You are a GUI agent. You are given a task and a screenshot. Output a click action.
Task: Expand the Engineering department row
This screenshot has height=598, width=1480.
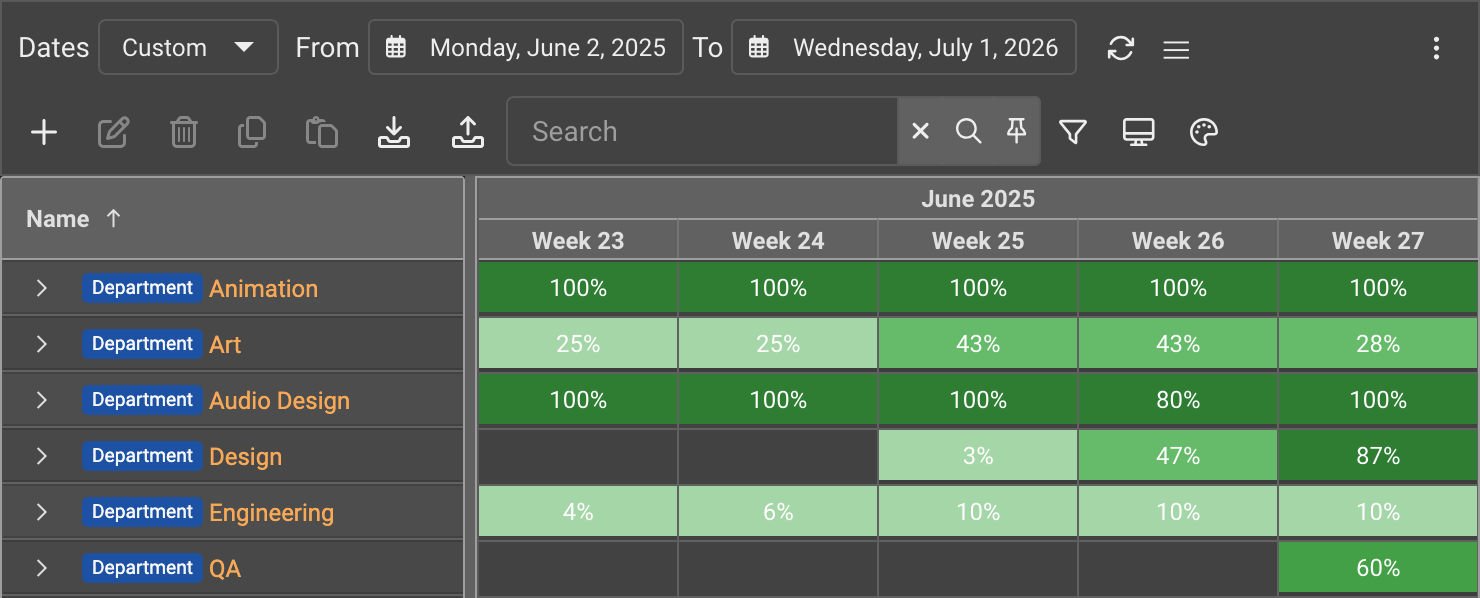41,512
